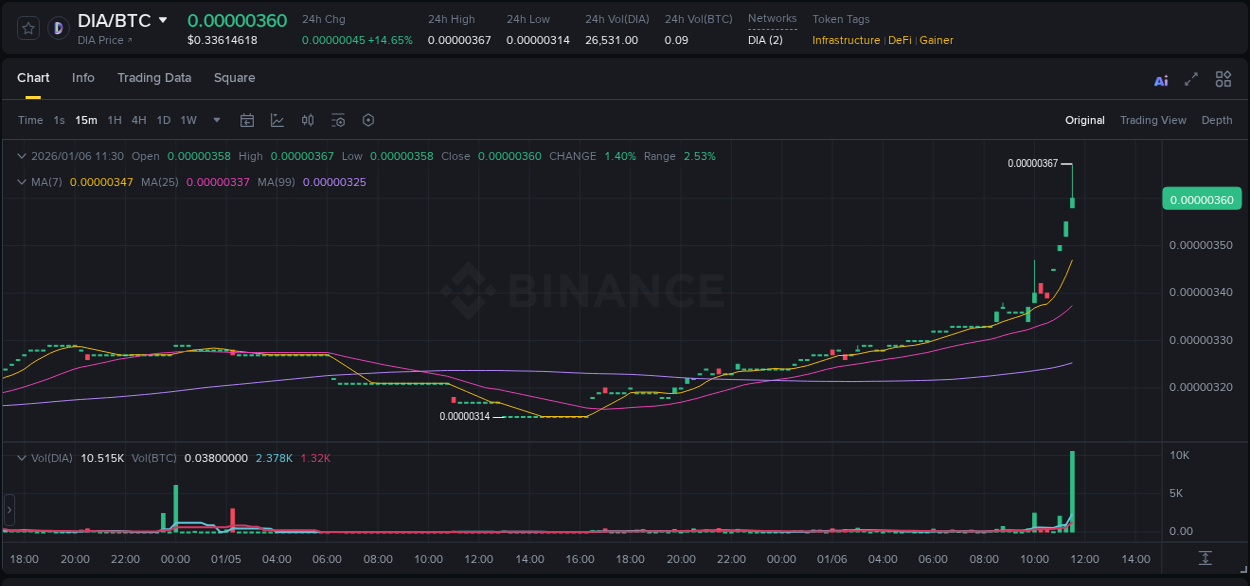Open the DIA/BTC pair dropdown
The width and height of the screenshot is (1250, 586).
(162, 20)
